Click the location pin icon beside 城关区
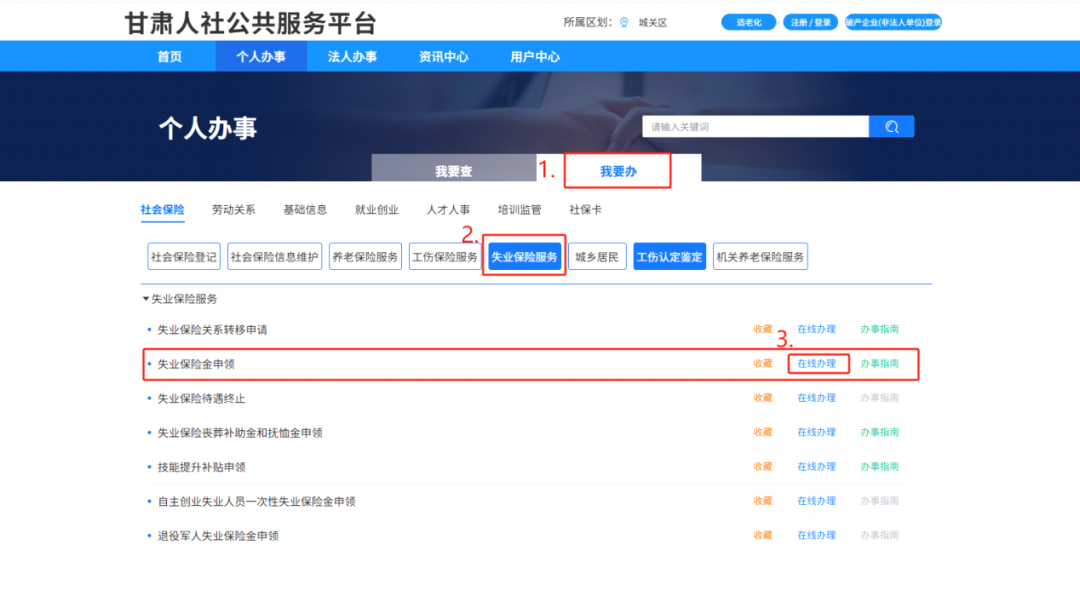Screen dimensions: 1080x608 (624, 23)
